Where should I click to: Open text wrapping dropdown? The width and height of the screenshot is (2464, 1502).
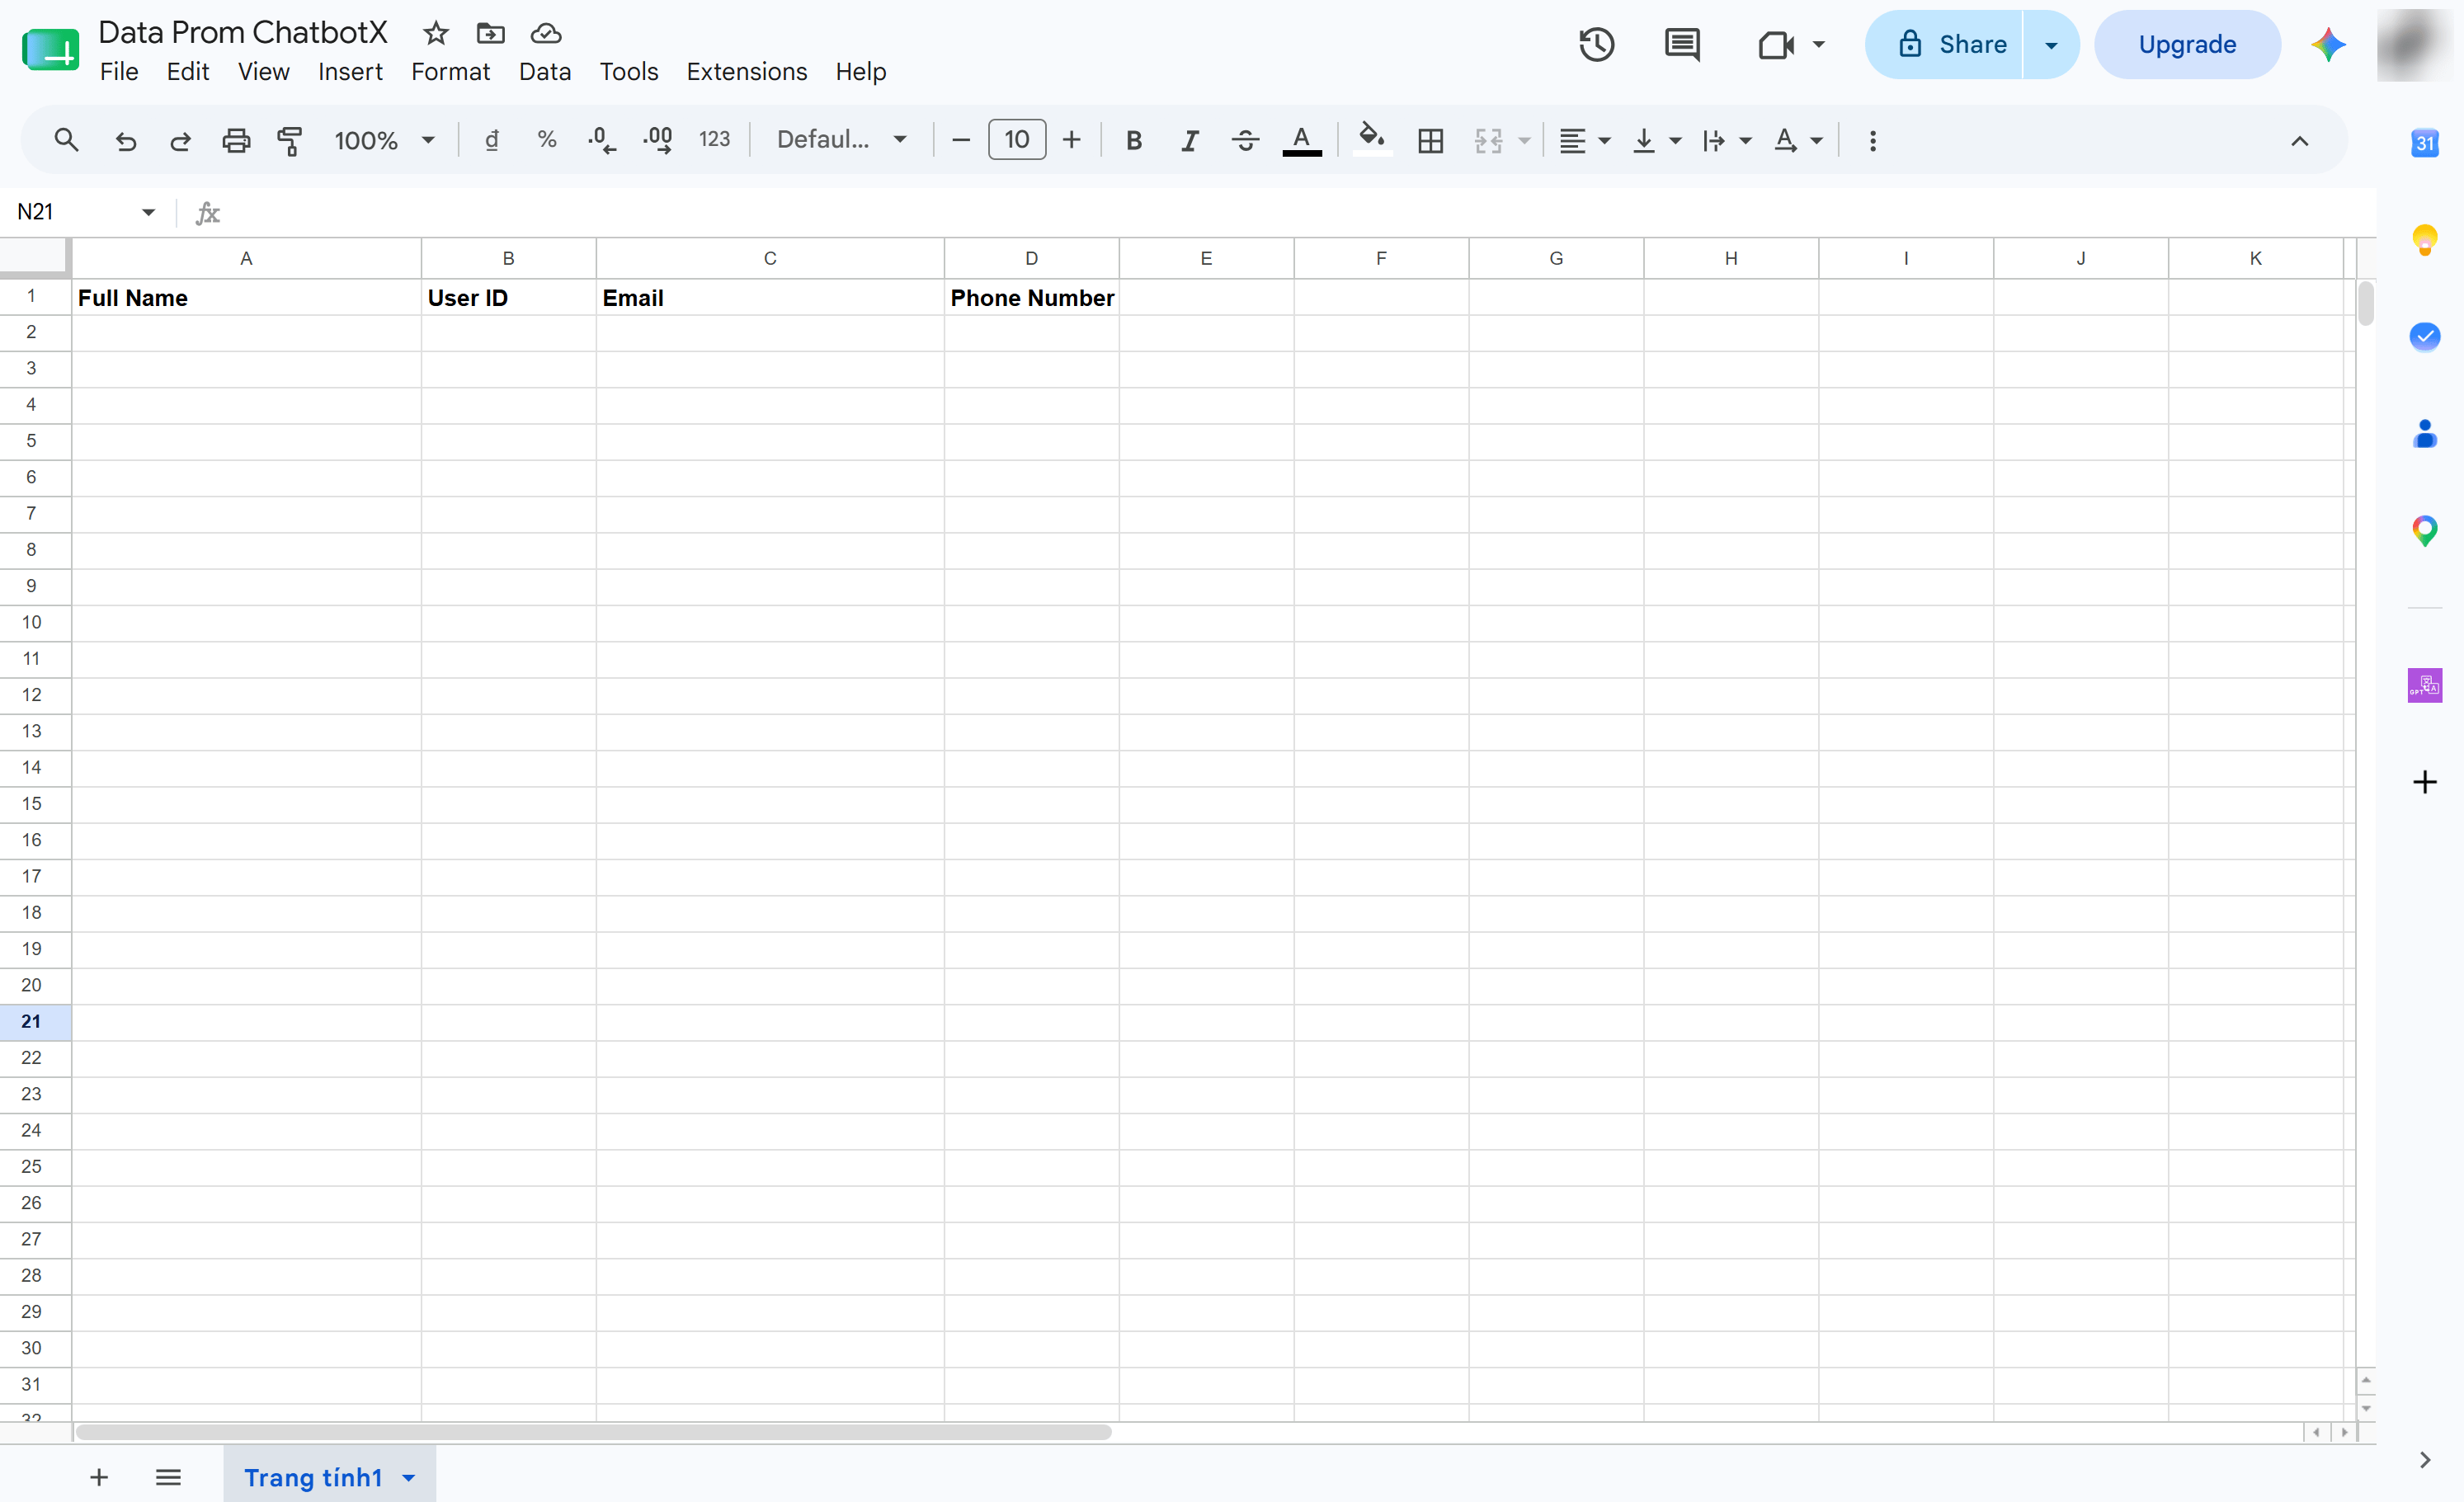[1726, 140]
